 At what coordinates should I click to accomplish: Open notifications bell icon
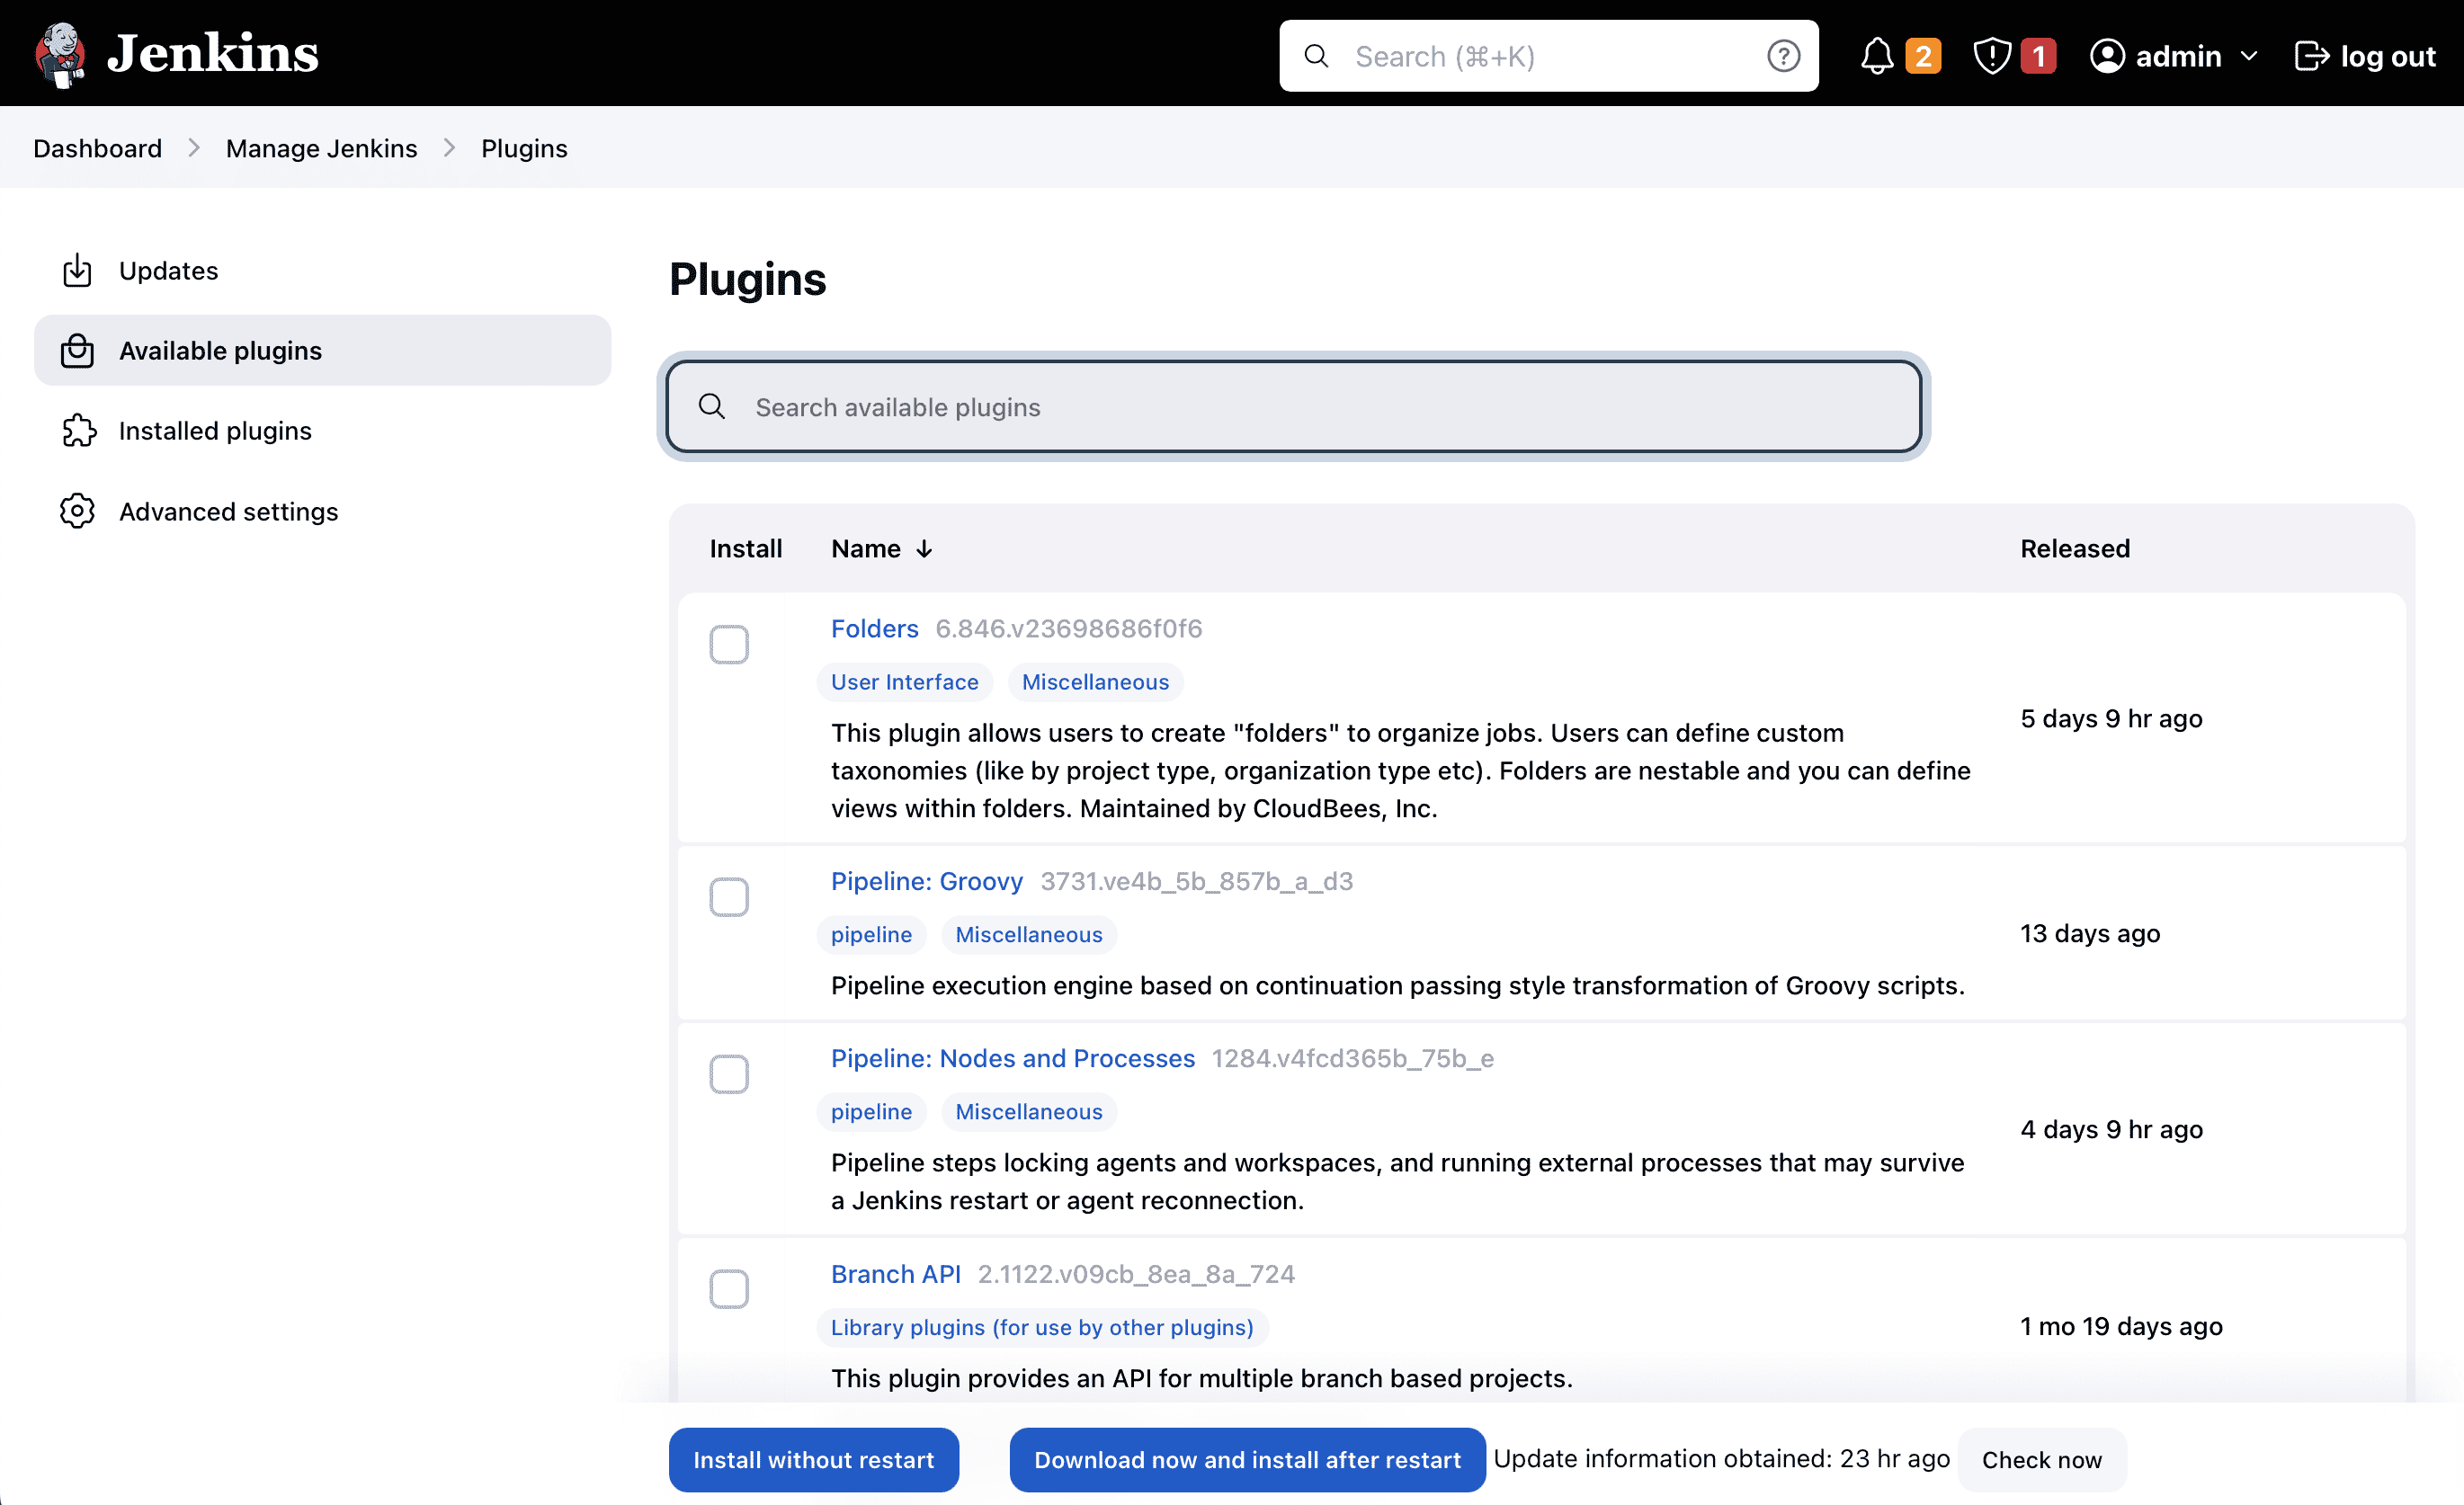[x=1876, y=56]
